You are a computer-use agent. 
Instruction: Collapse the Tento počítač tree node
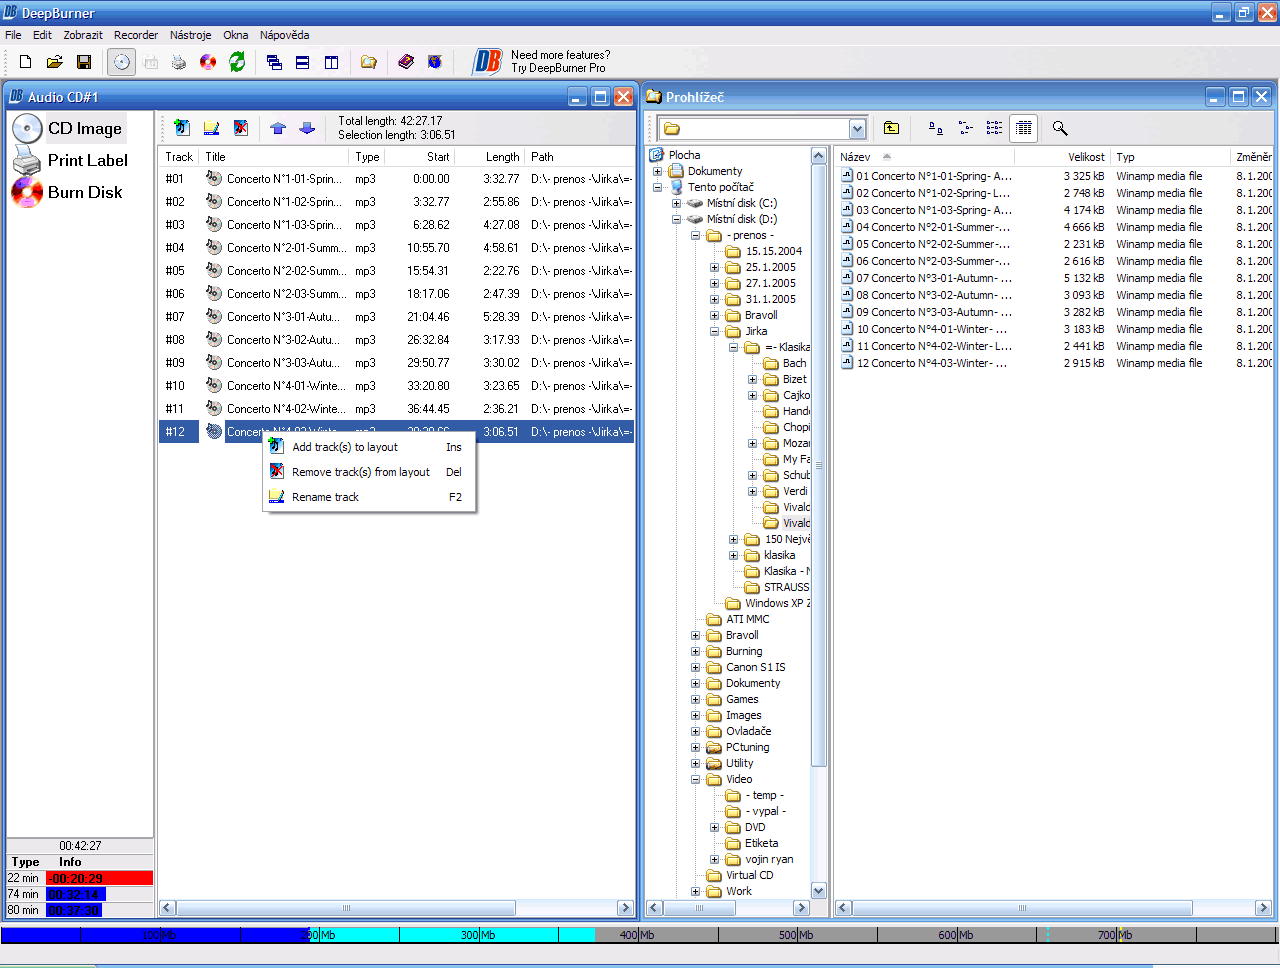point(658,187)
